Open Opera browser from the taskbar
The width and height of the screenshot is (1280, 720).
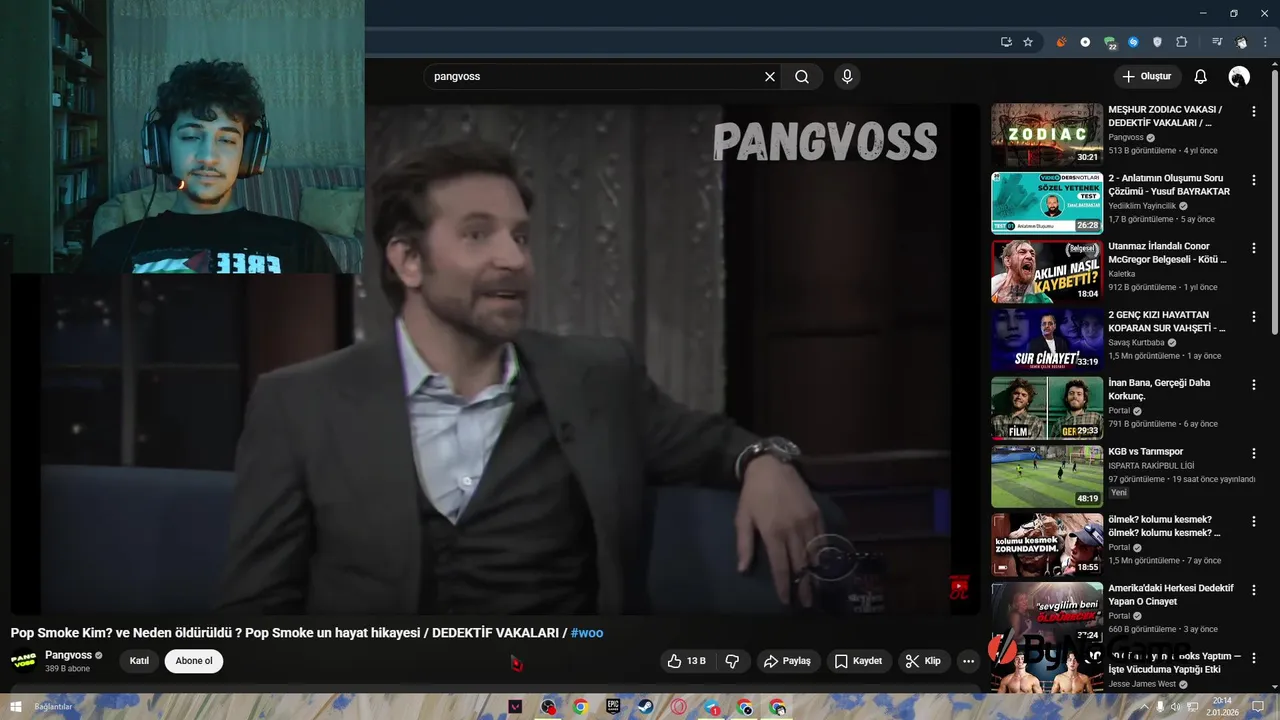click(679, 707)
